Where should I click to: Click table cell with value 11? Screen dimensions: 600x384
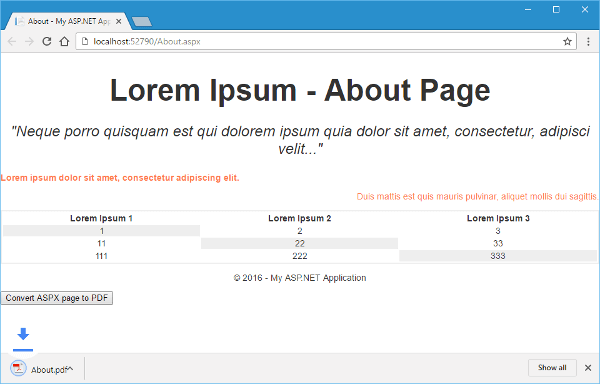[101, 243]
